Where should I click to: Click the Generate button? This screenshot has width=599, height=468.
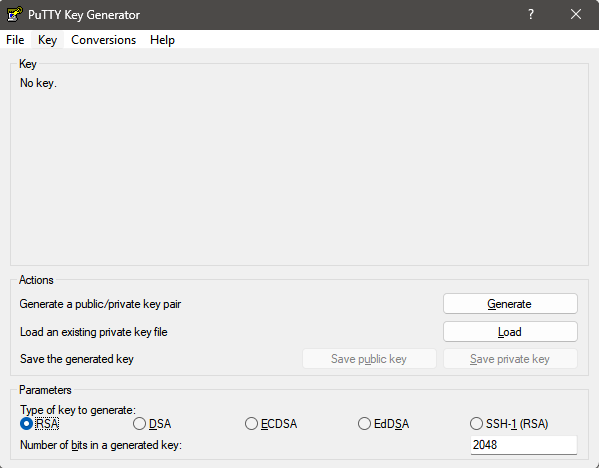coord(510,304)
